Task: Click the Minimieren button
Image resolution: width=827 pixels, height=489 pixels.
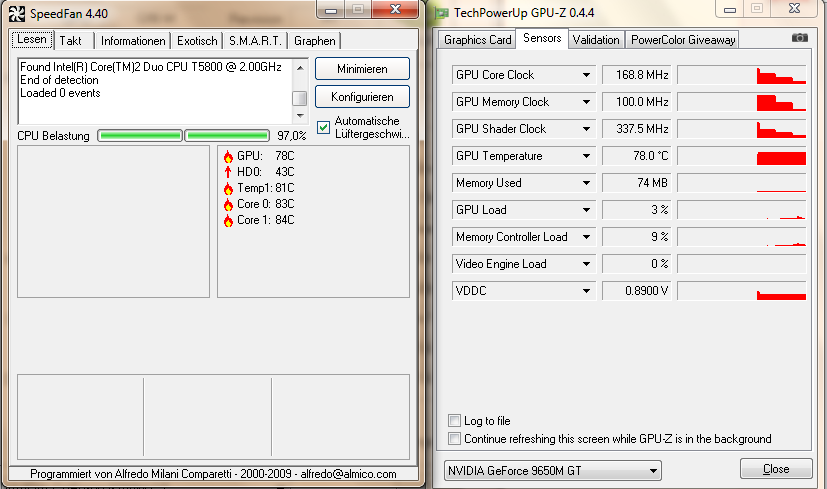Action: click(x=362, y=69)
